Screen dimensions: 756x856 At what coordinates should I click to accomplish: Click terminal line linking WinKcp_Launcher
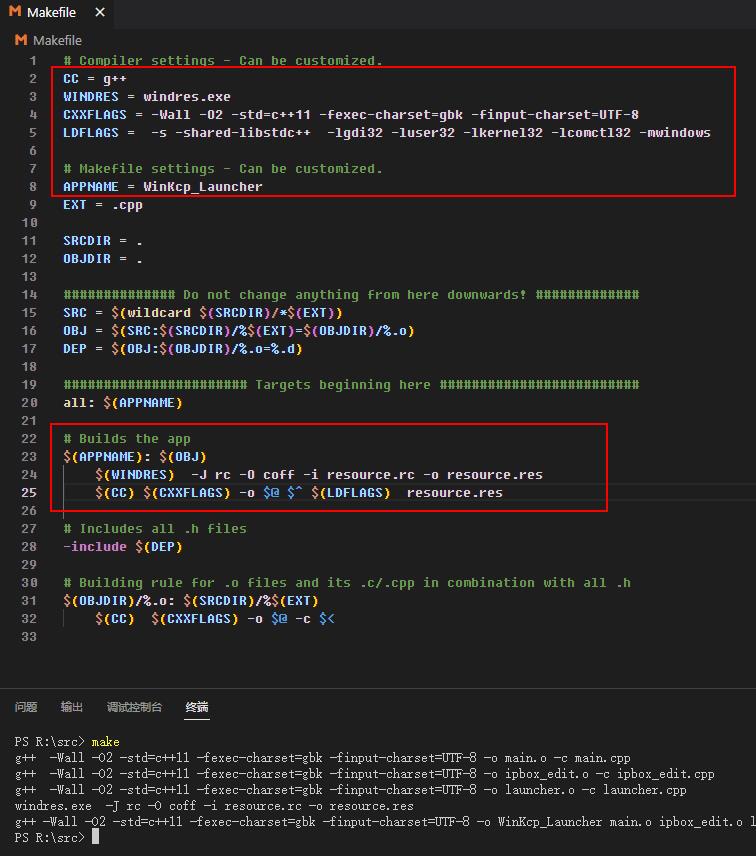click(x=385, y=822)
